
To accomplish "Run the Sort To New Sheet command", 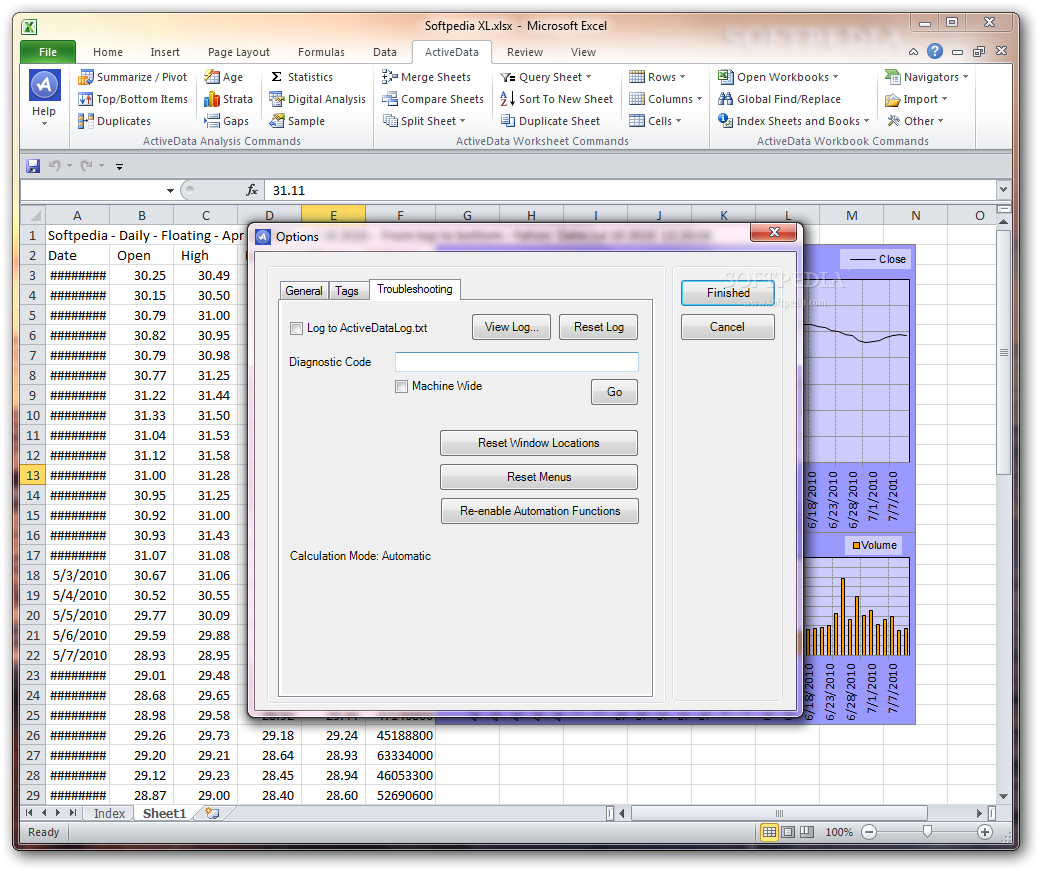I will coord(556,99).
